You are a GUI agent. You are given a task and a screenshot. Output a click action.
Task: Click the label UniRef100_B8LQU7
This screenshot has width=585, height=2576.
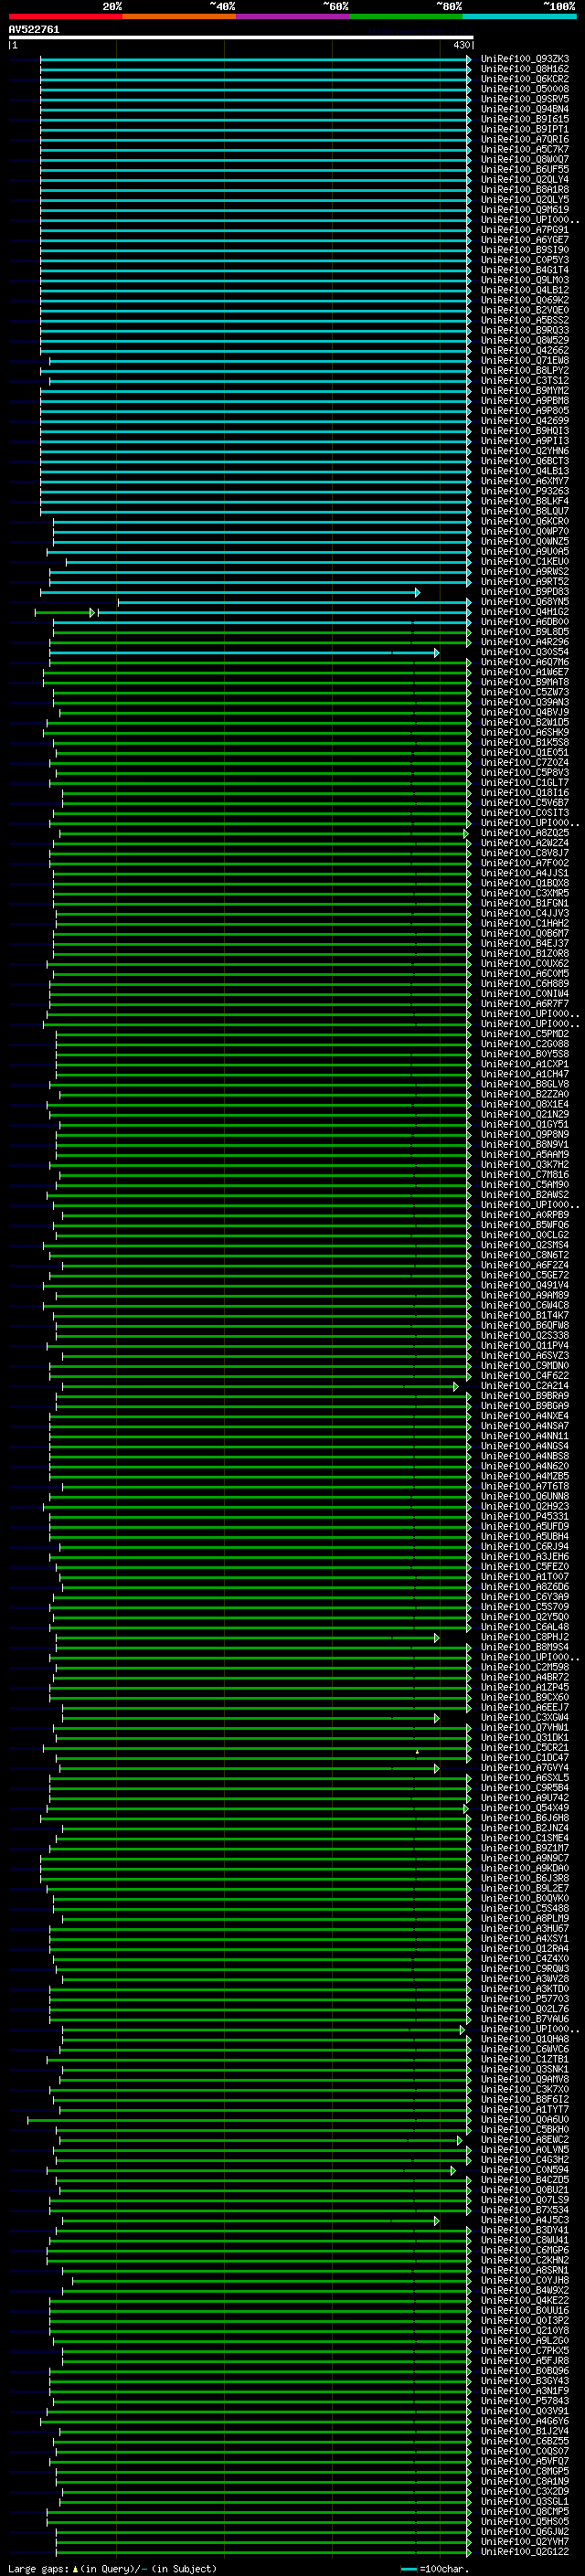point(525,511)
